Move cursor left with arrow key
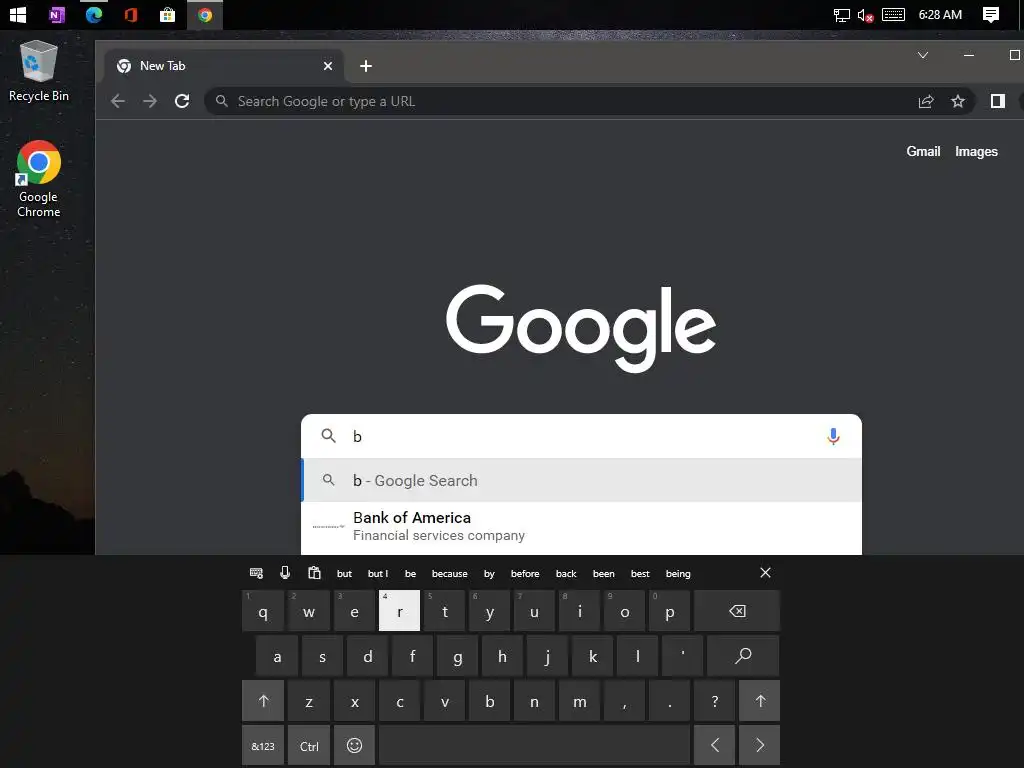Image resolution: width=1024 pixels, height=768 pixels. [714, 746]
